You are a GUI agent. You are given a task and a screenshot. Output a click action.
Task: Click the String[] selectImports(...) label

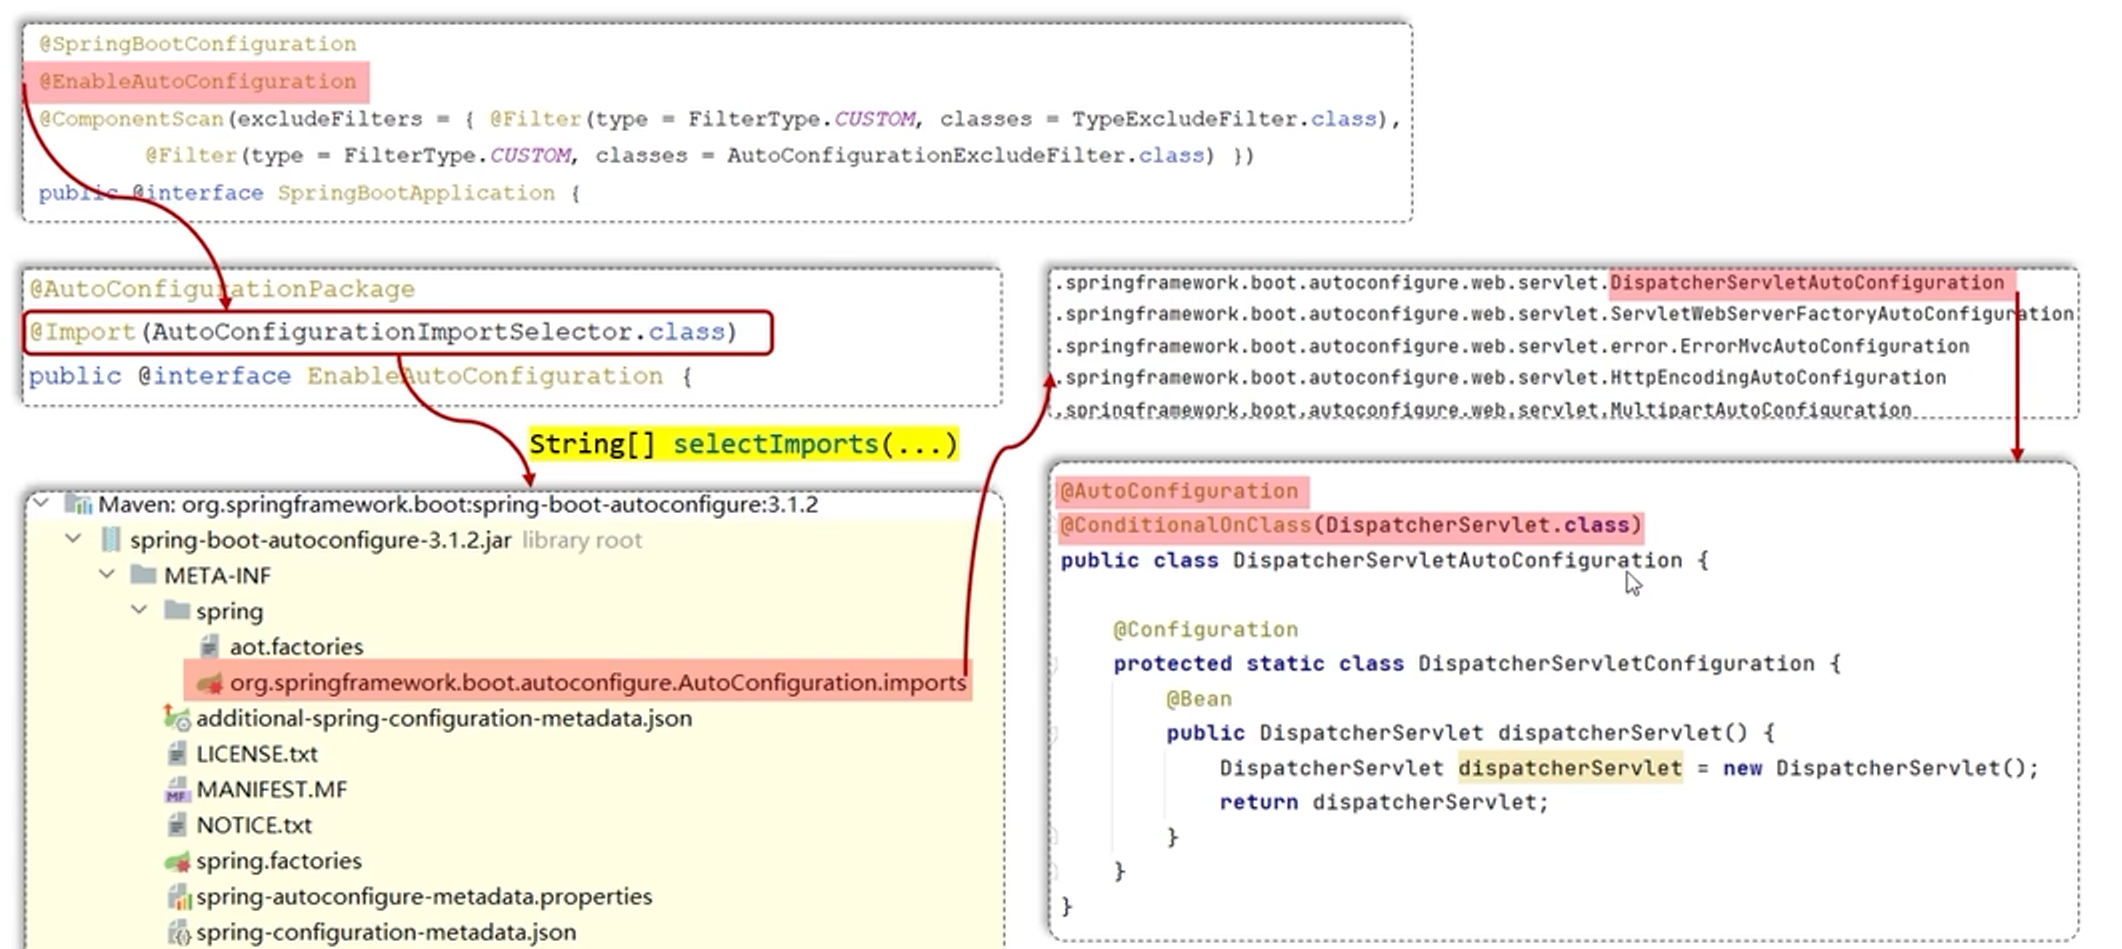click(743, 444)
